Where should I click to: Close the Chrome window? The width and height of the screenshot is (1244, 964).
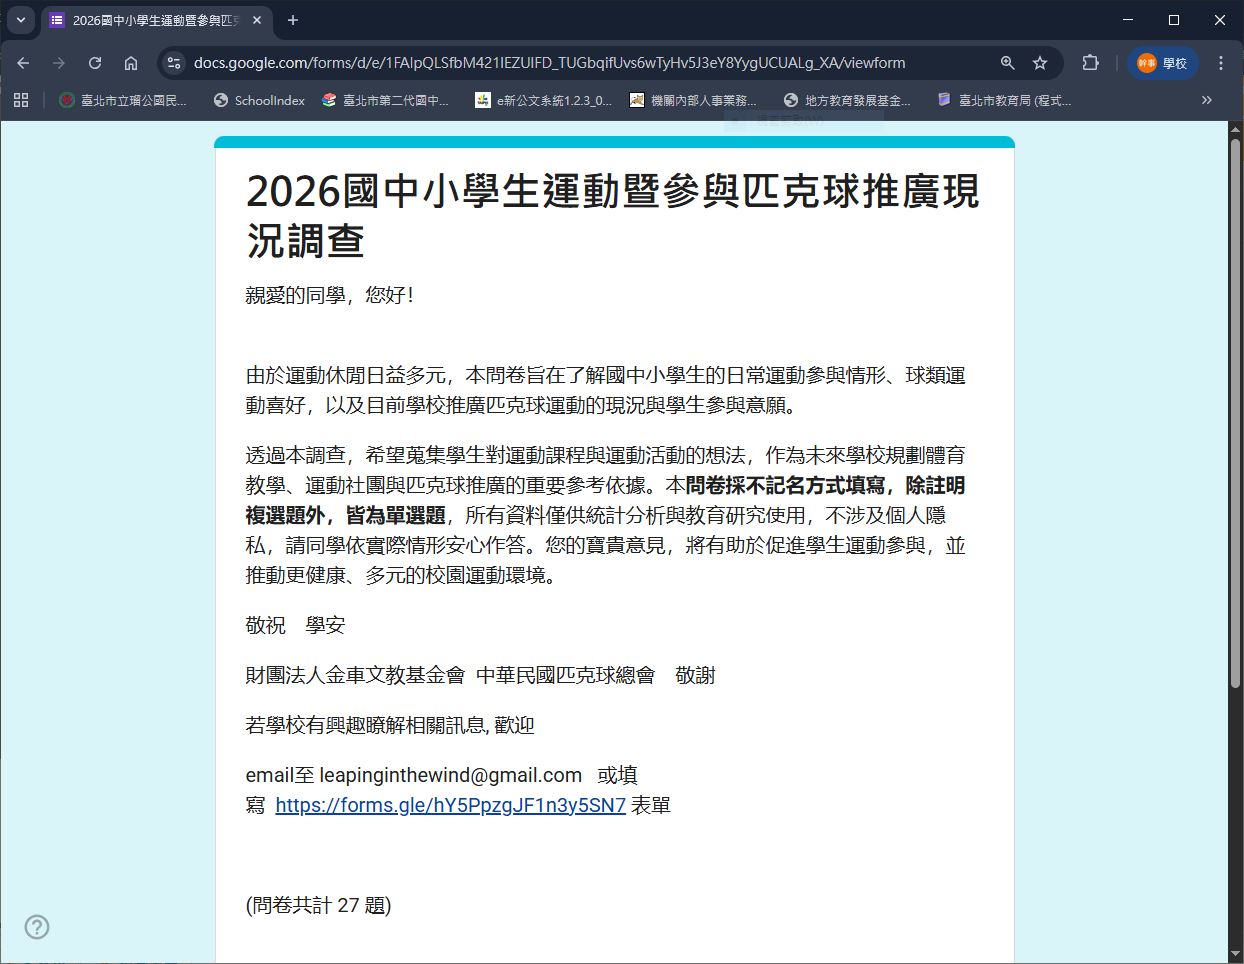point(1220,20)
